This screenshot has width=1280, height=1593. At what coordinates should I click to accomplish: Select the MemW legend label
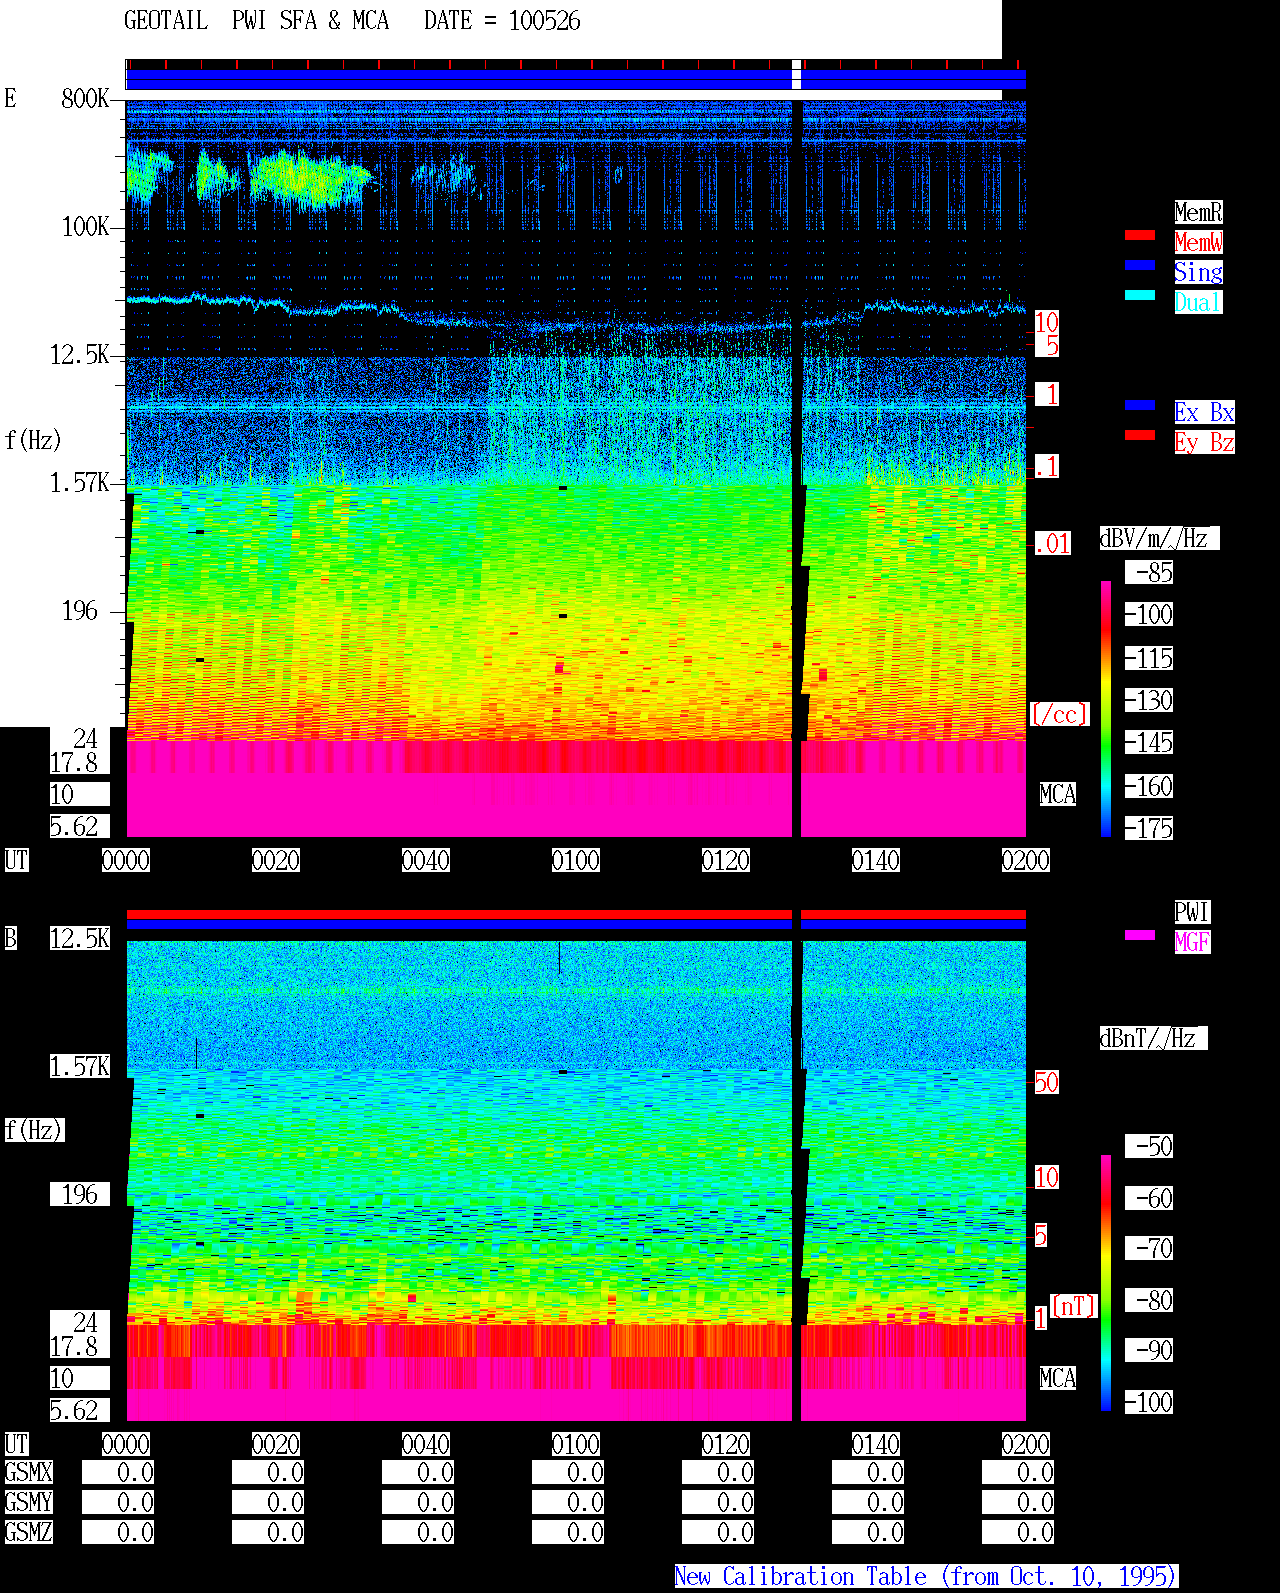point(1198,242)
